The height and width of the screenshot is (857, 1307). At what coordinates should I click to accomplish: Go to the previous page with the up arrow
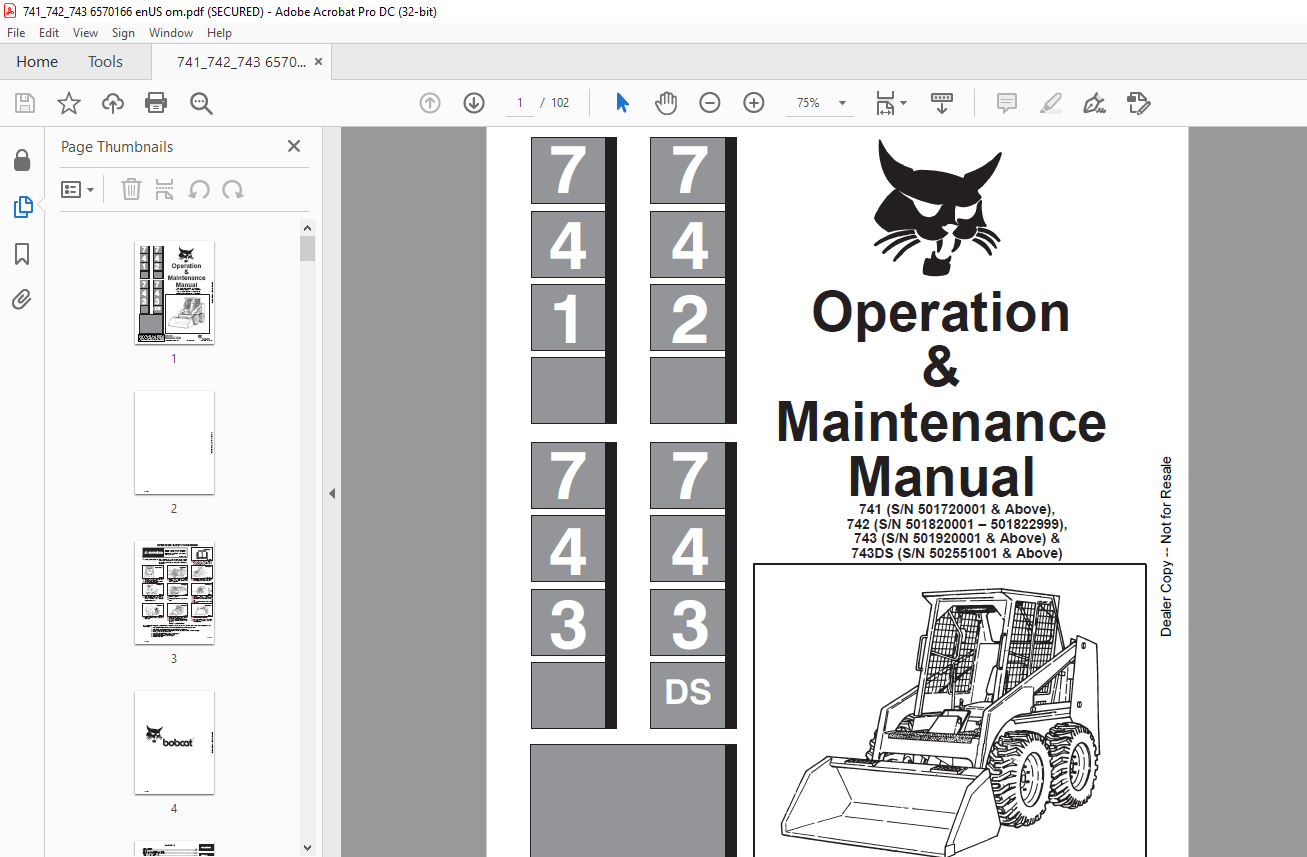point(430,103)
